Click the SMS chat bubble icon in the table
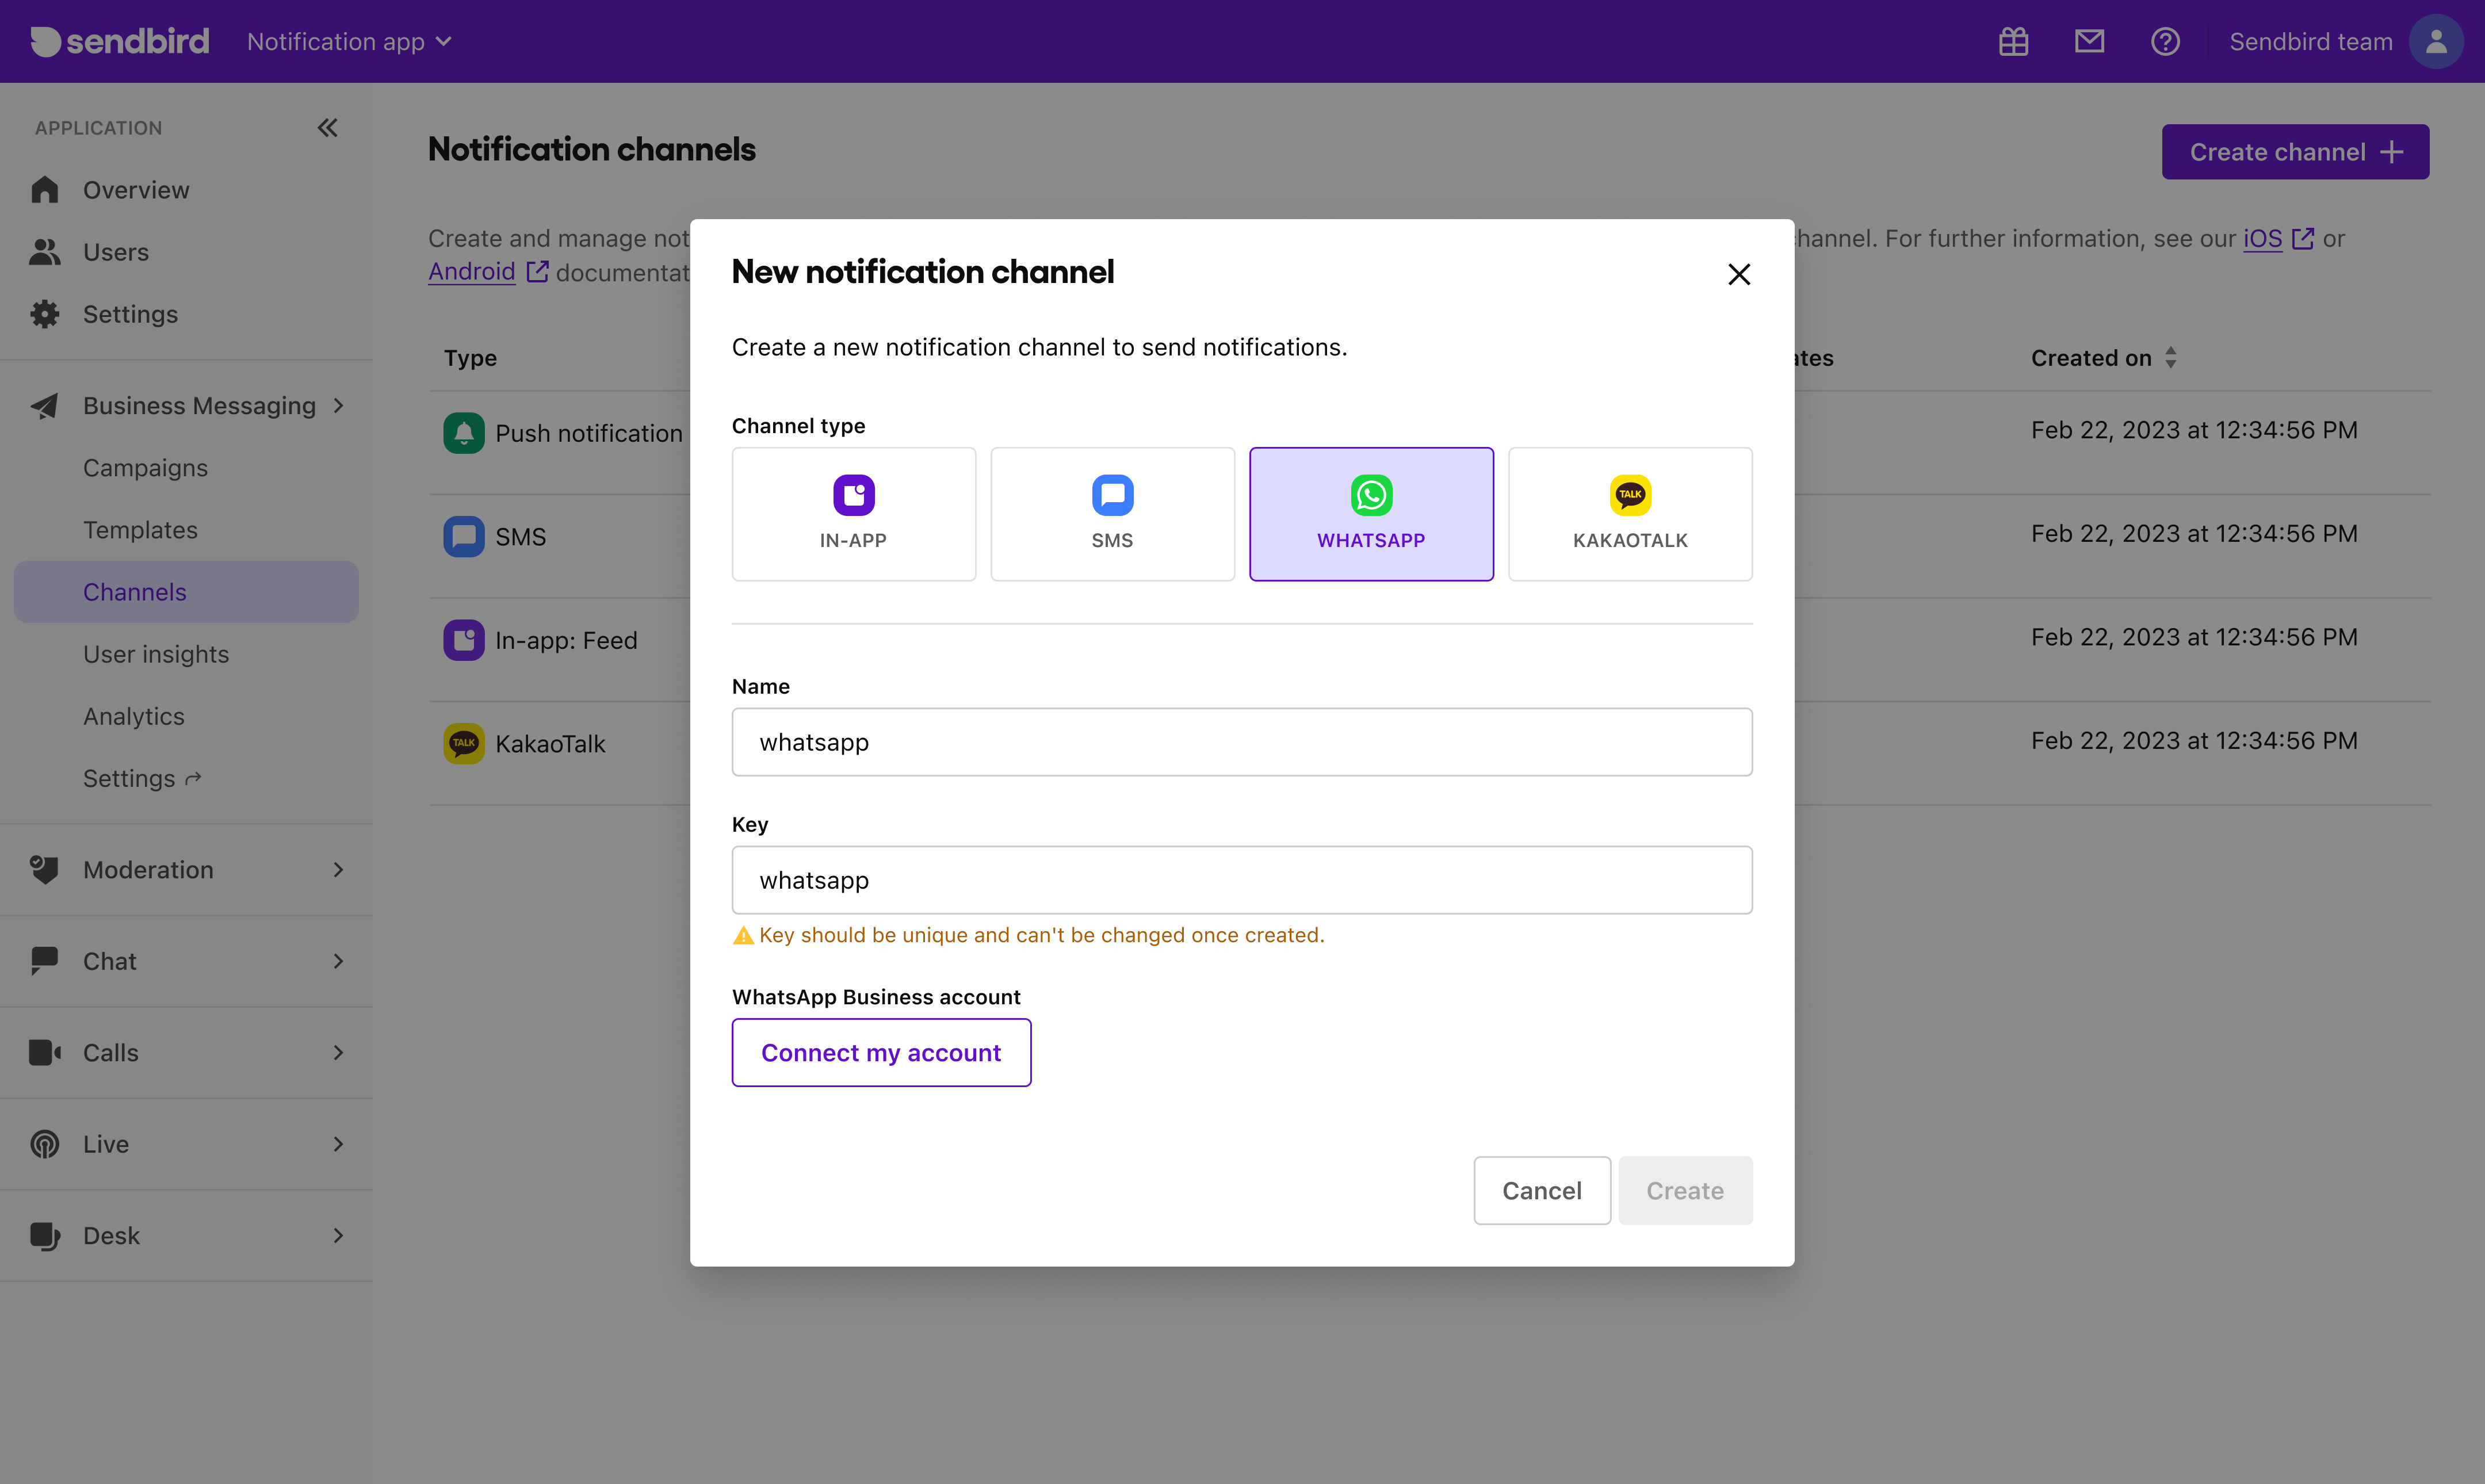 pos(464,536)
